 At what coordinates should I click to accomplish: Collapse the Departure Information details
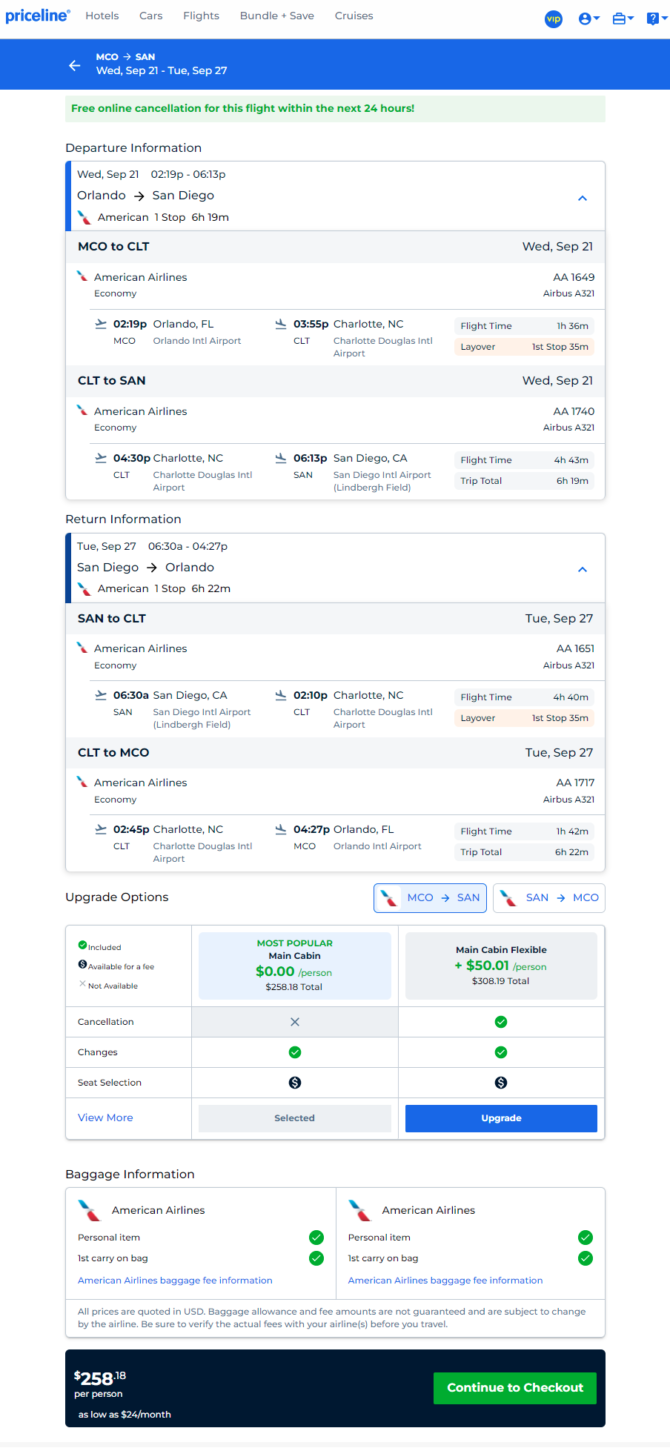(582, 198)
